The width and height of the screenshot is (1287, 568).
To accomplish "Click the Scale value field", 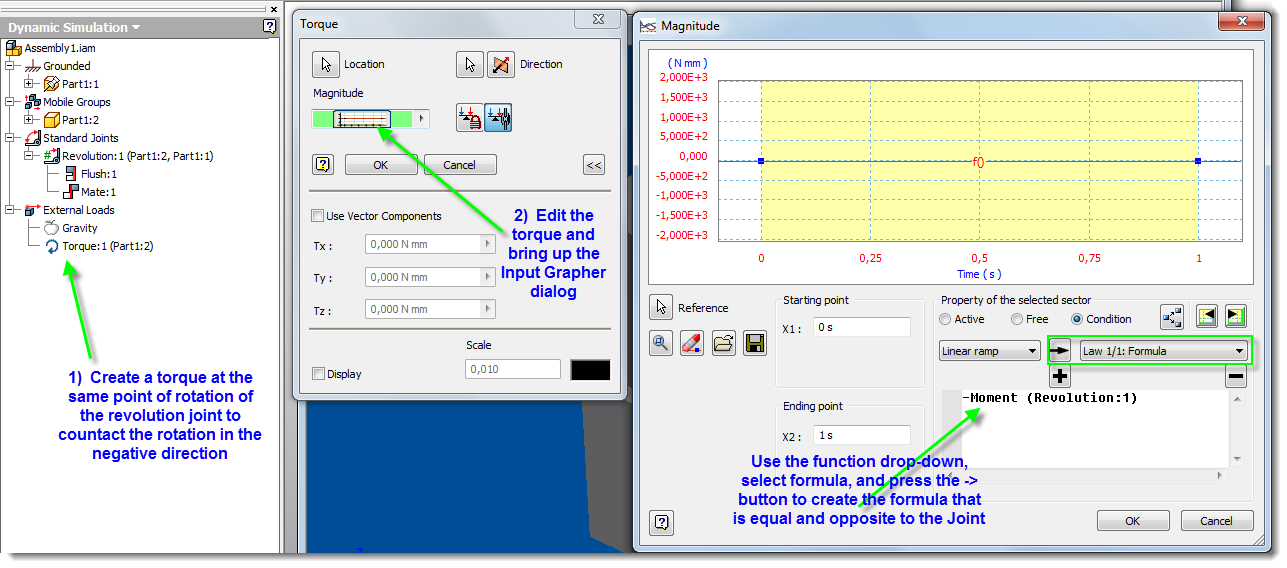I will (x=513, y=370).
